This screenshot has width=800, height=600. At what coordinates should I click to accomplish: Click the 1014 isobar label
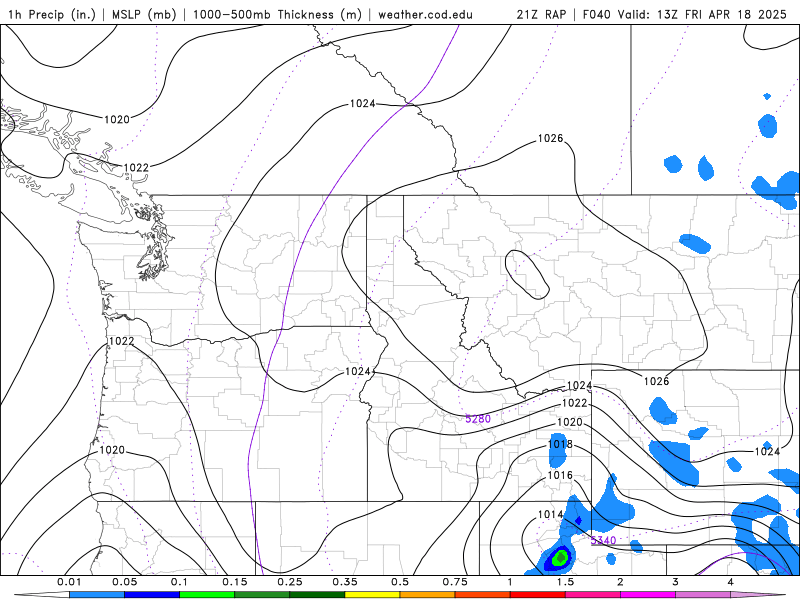click(x=551, y=514)
